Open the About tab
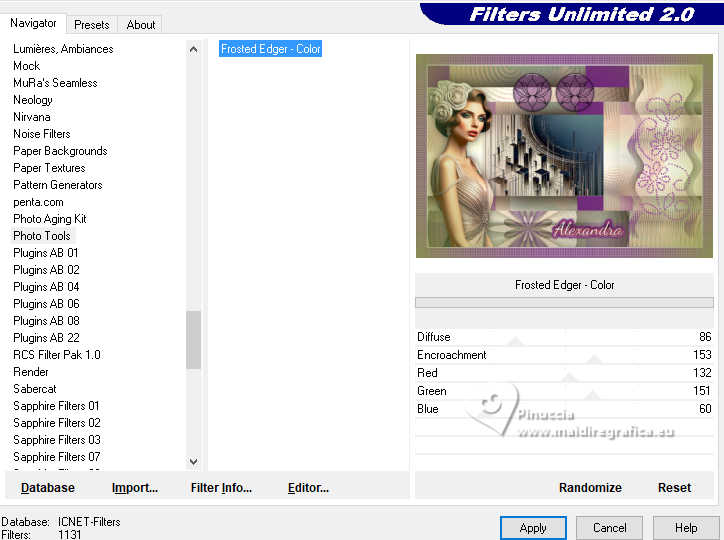The height and width of the screenshot is (540, 724). coord(140,25)
